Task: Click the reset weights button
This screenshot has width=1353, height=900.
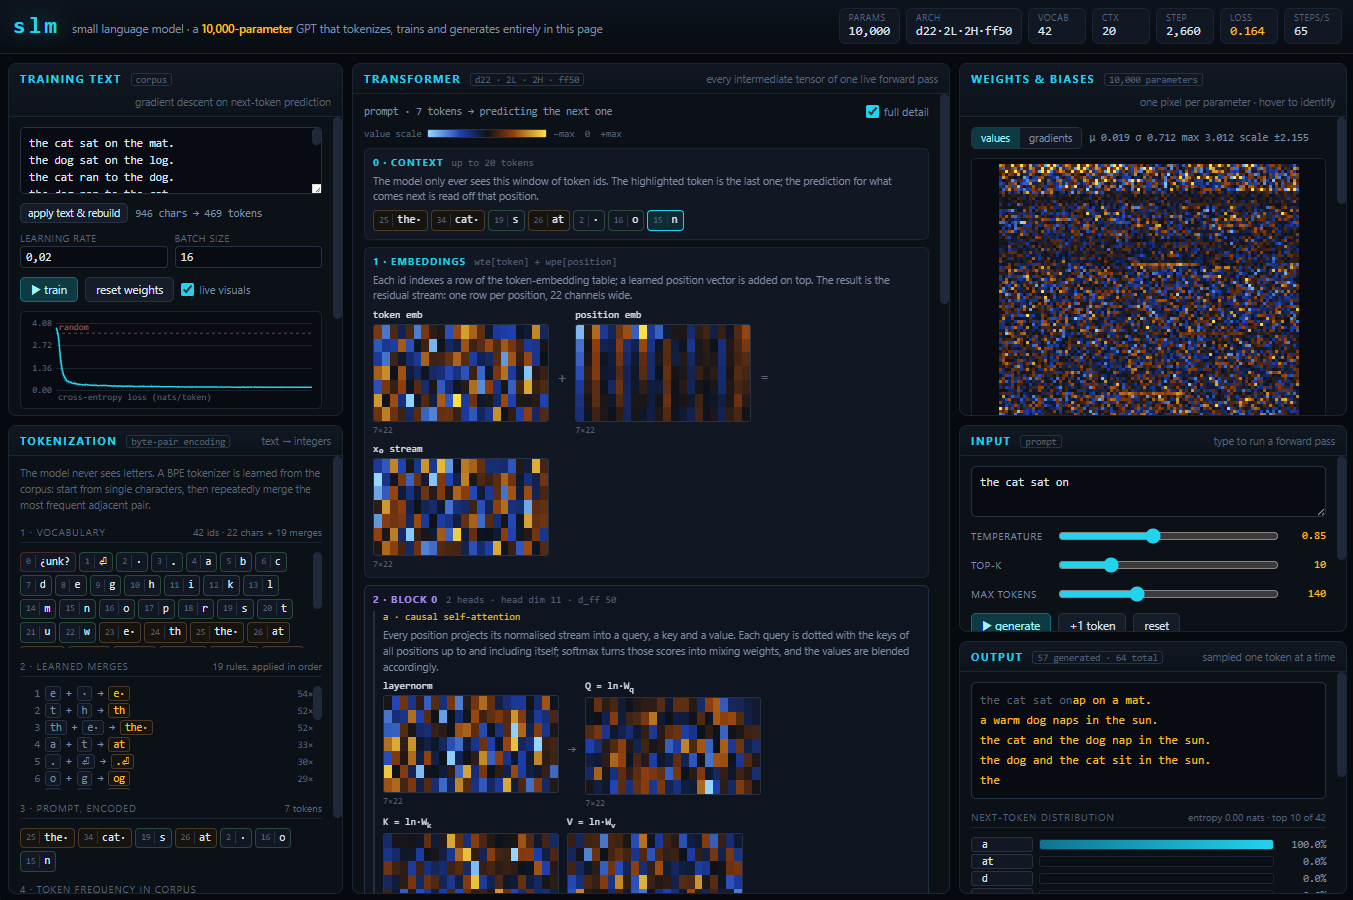Action: 129,290
